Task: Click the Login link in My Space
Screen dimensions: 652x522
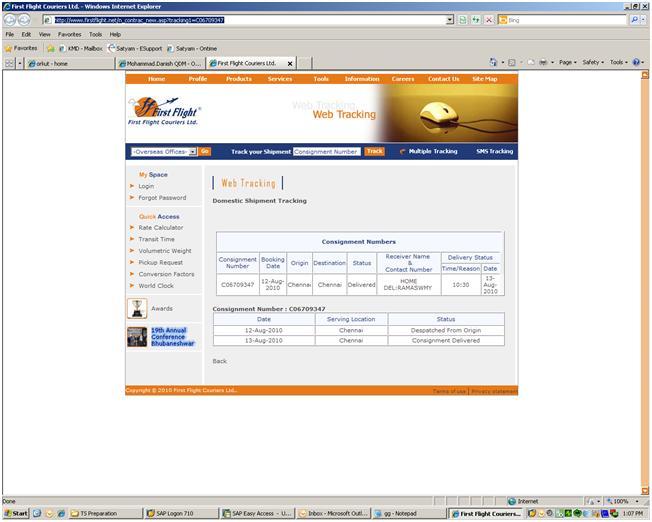Action: click(x=146, y=186)
